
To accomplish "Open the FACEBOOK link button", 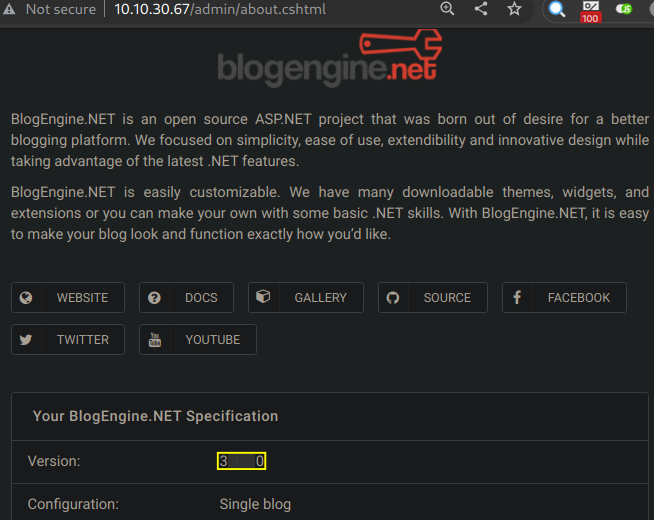I will (x=564, y=298).
